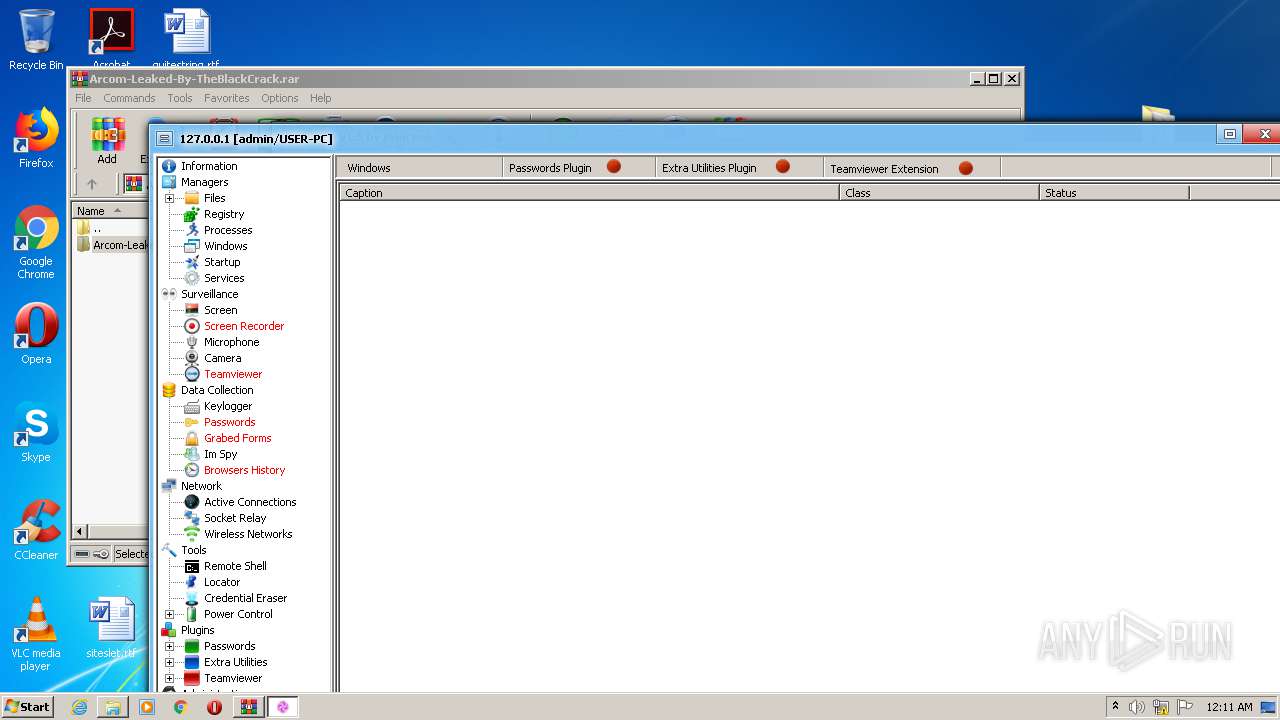This screenshot has width=1280, height=720.
Task: Open the WinRAR Commands menu
Action: click(x=129, y=98)
